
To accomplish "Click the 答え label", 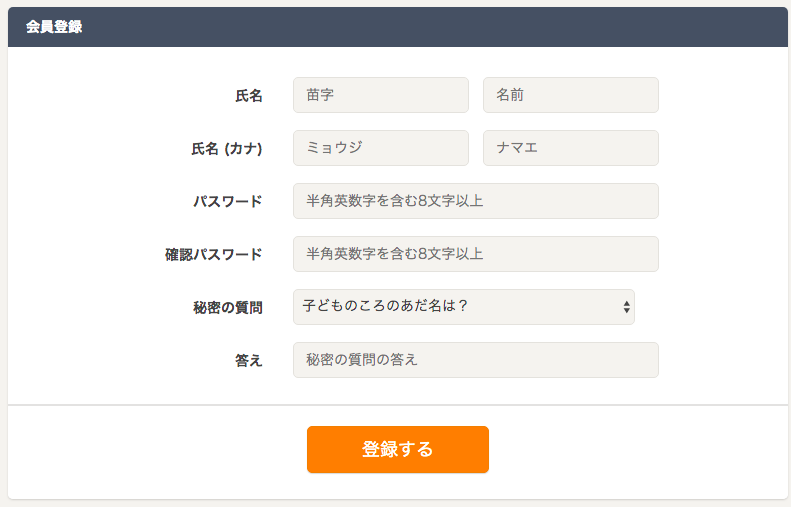I will pos(249,361).
